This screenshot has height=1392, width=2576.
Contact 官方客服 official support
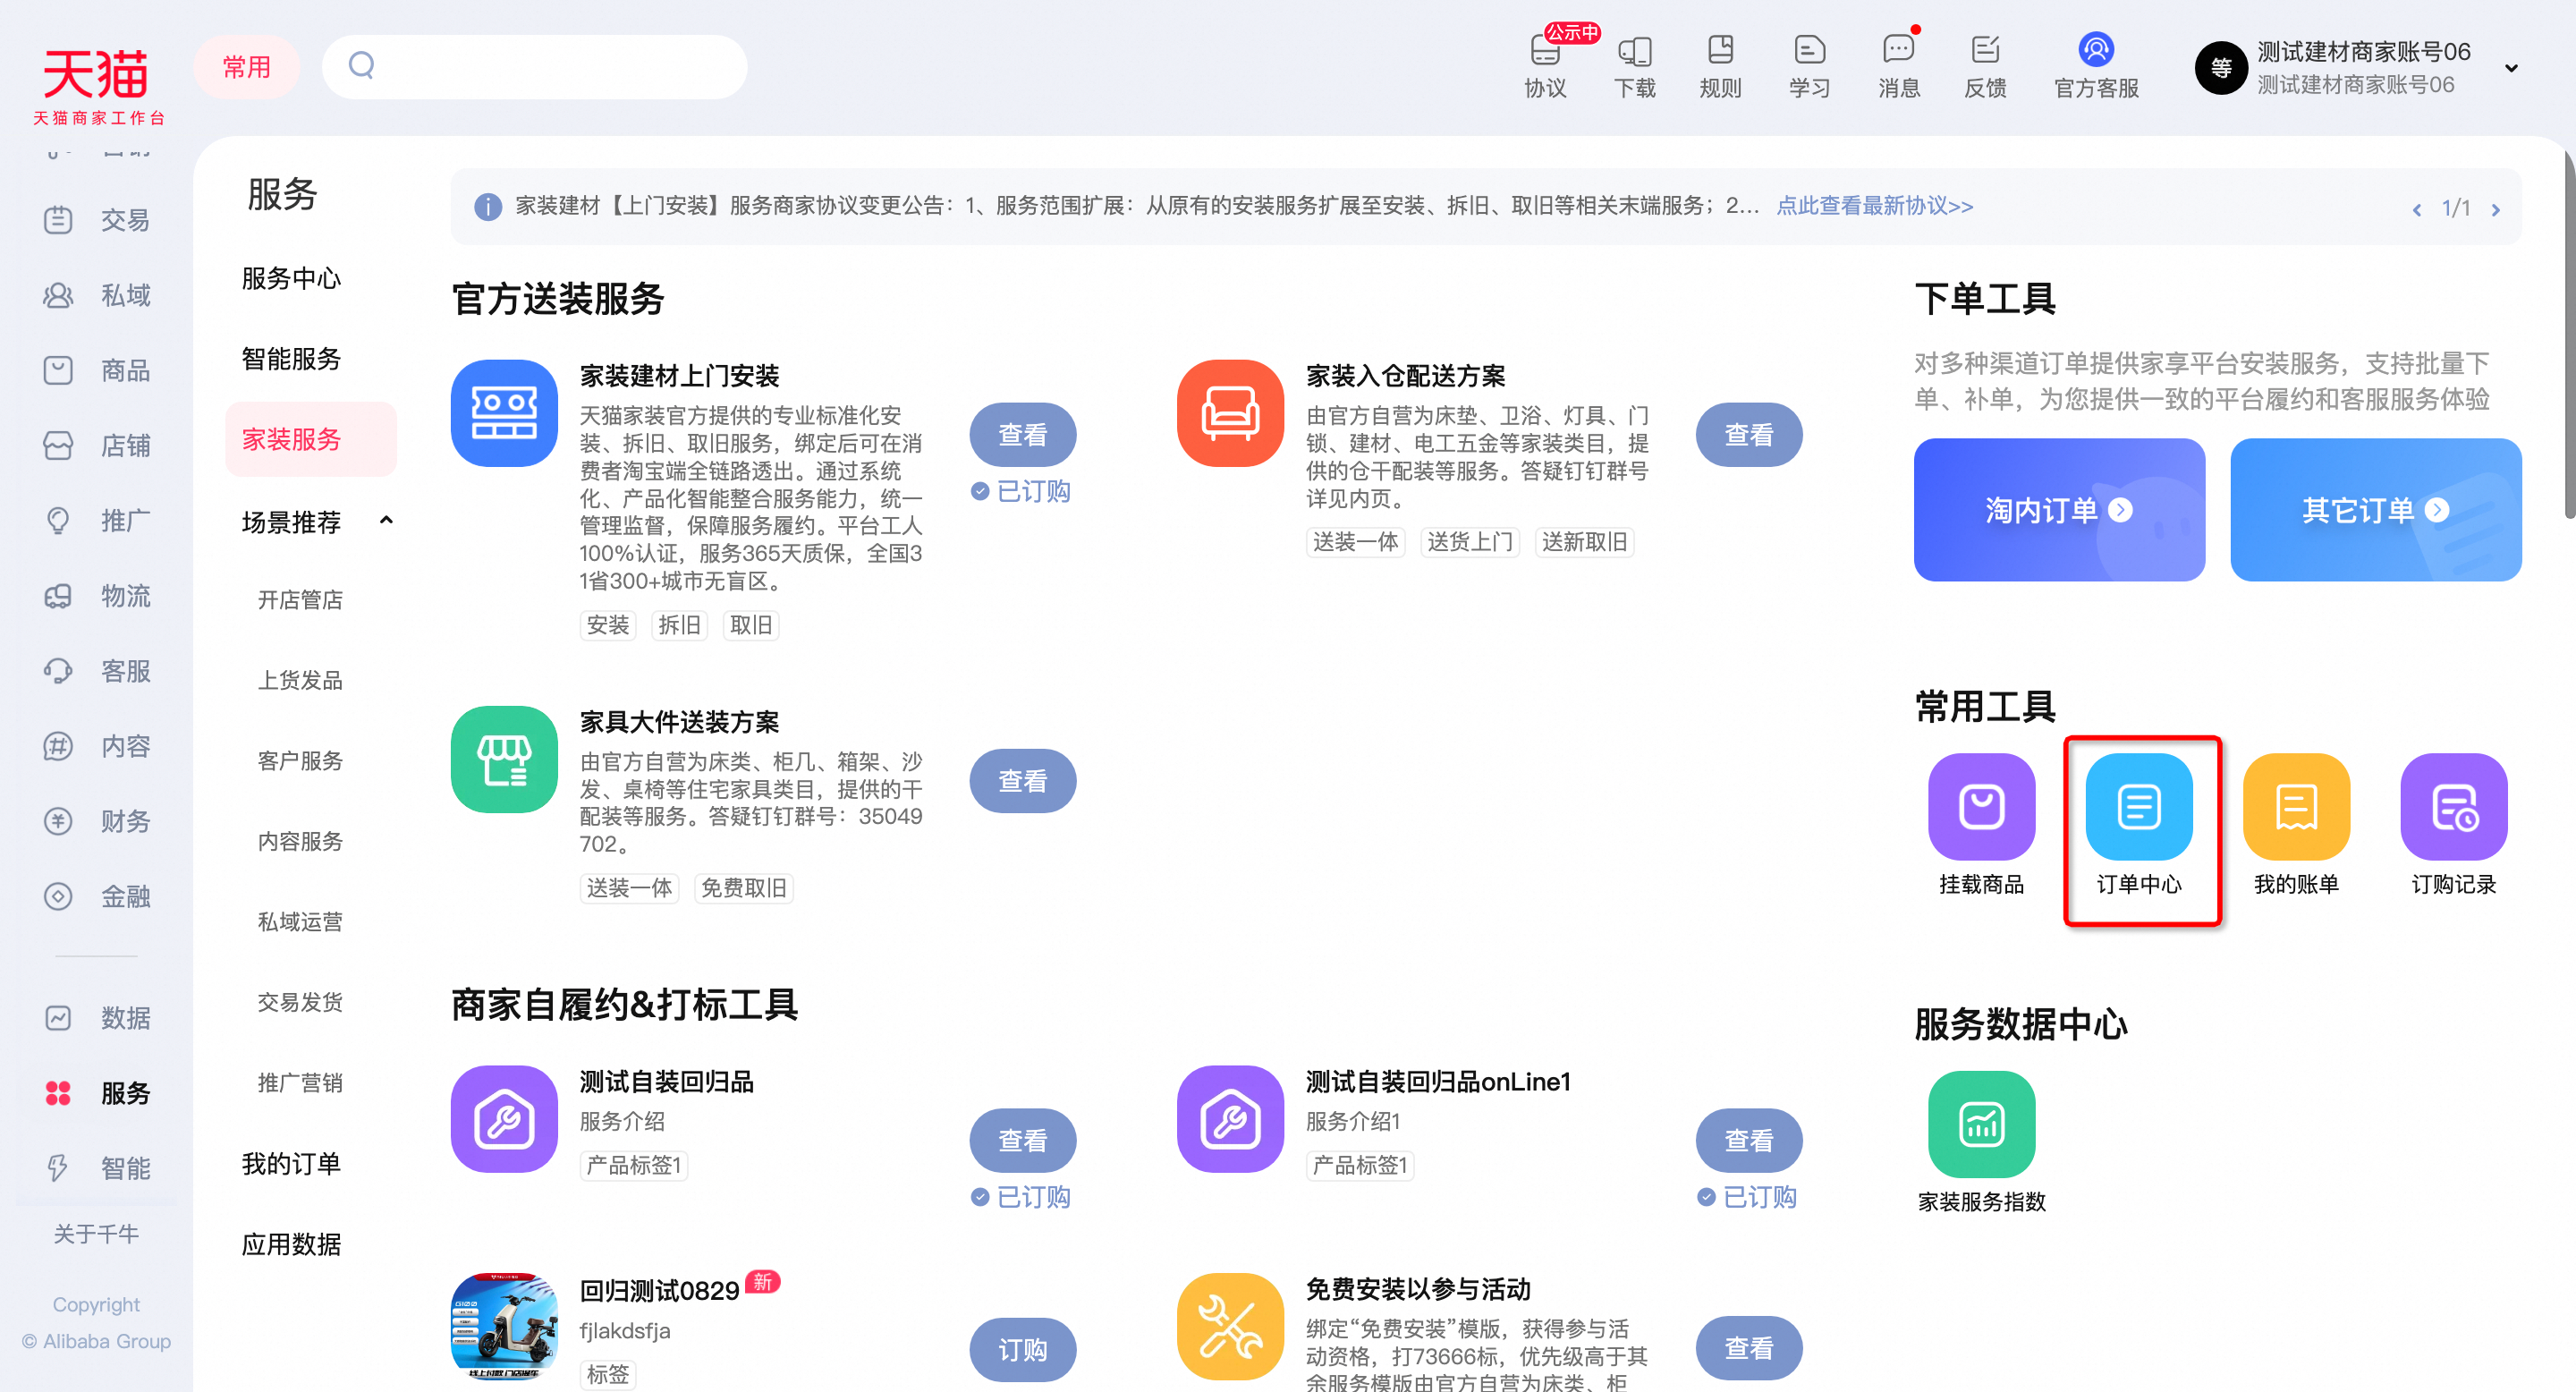(x=2096, y=66)
